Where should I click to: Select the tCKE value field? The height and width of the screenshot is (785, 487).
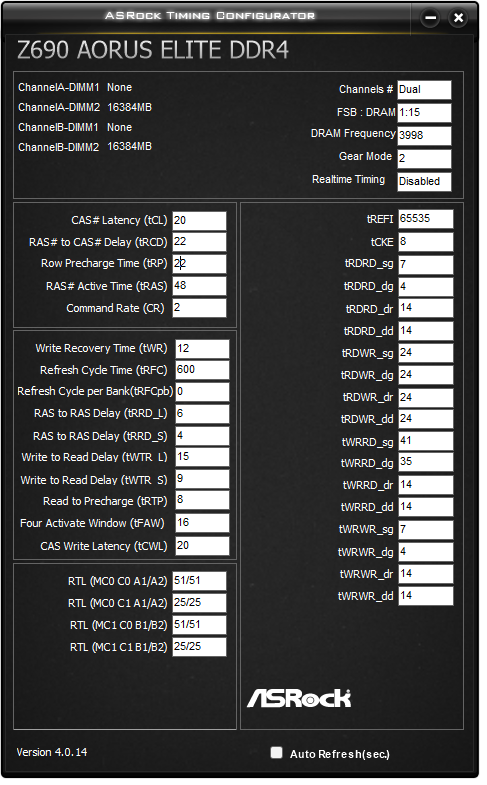(x=426, y=242)
